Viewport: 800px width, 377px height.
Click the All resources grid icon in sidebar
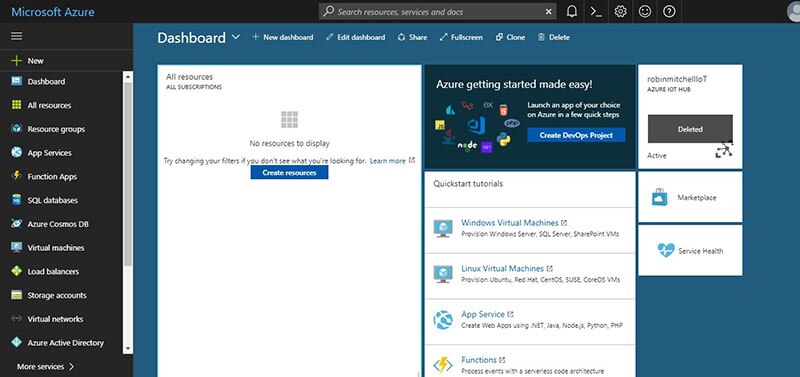pos(17,105)
